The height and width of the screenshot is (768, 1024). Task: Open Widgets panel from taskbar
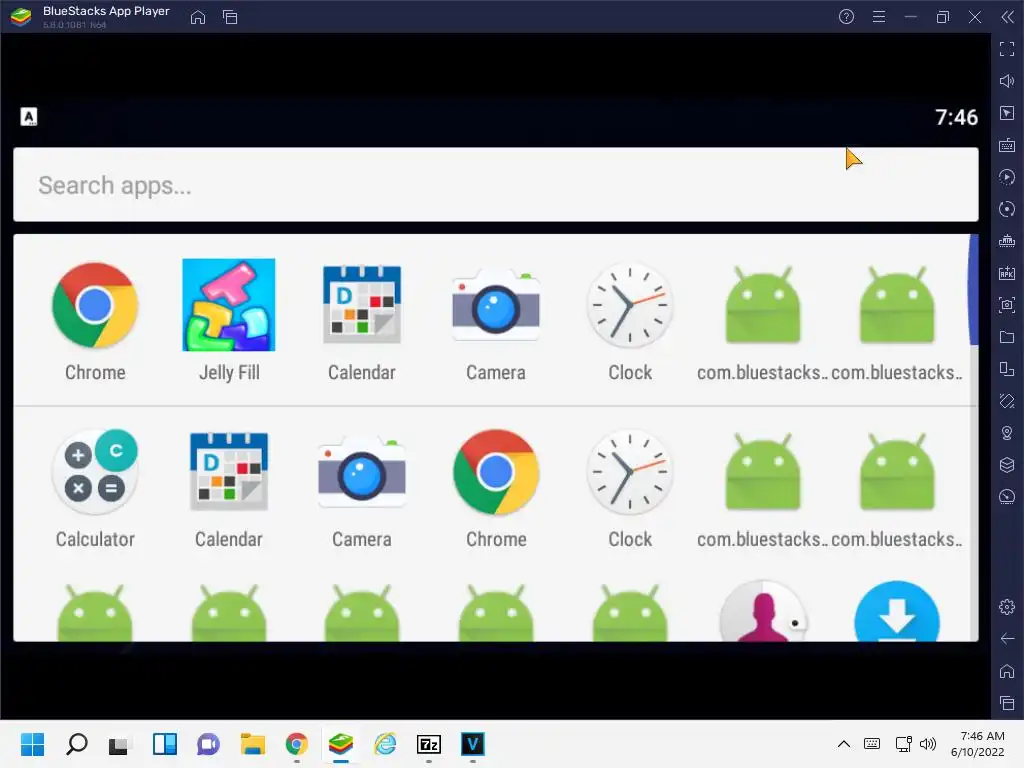point(165,744)
